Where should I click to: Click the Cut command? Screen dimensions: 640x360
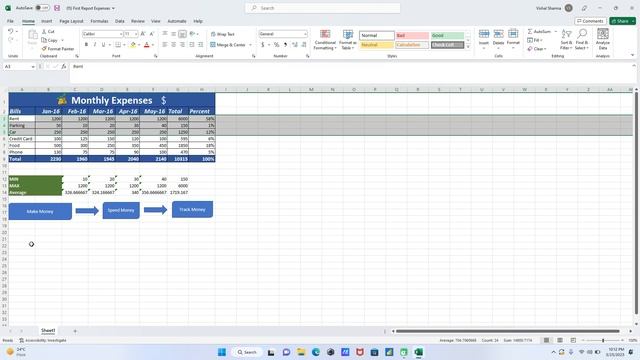[x=48, y=31]
